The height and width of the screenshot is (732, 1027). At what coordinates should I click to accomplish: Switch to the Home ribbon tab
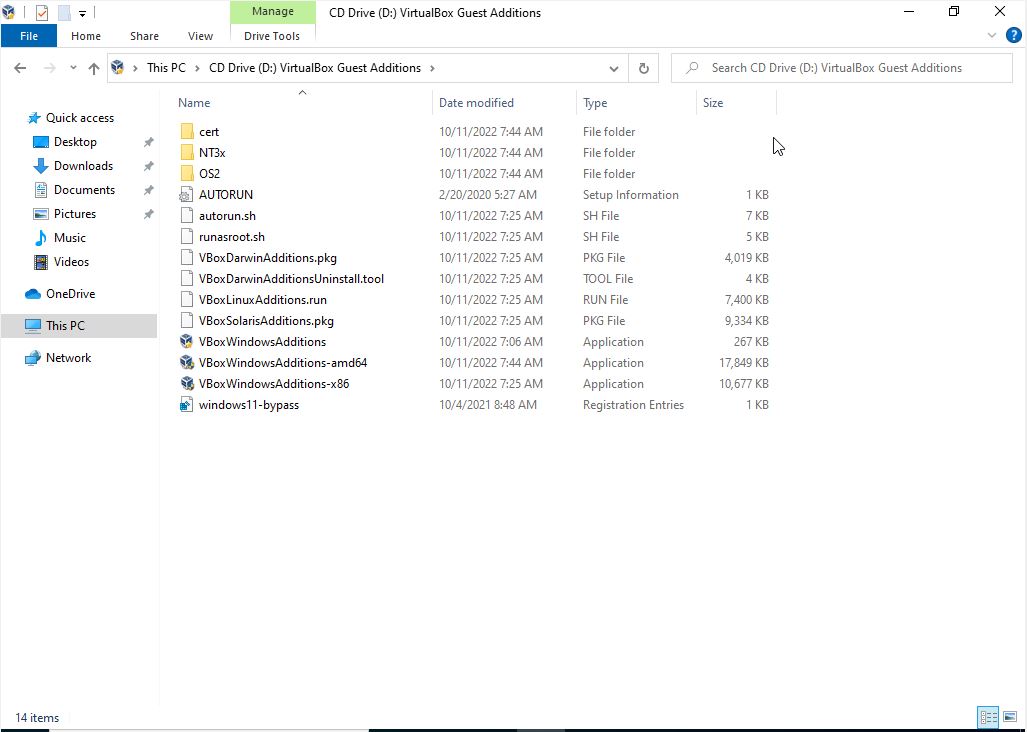(86, 36)
